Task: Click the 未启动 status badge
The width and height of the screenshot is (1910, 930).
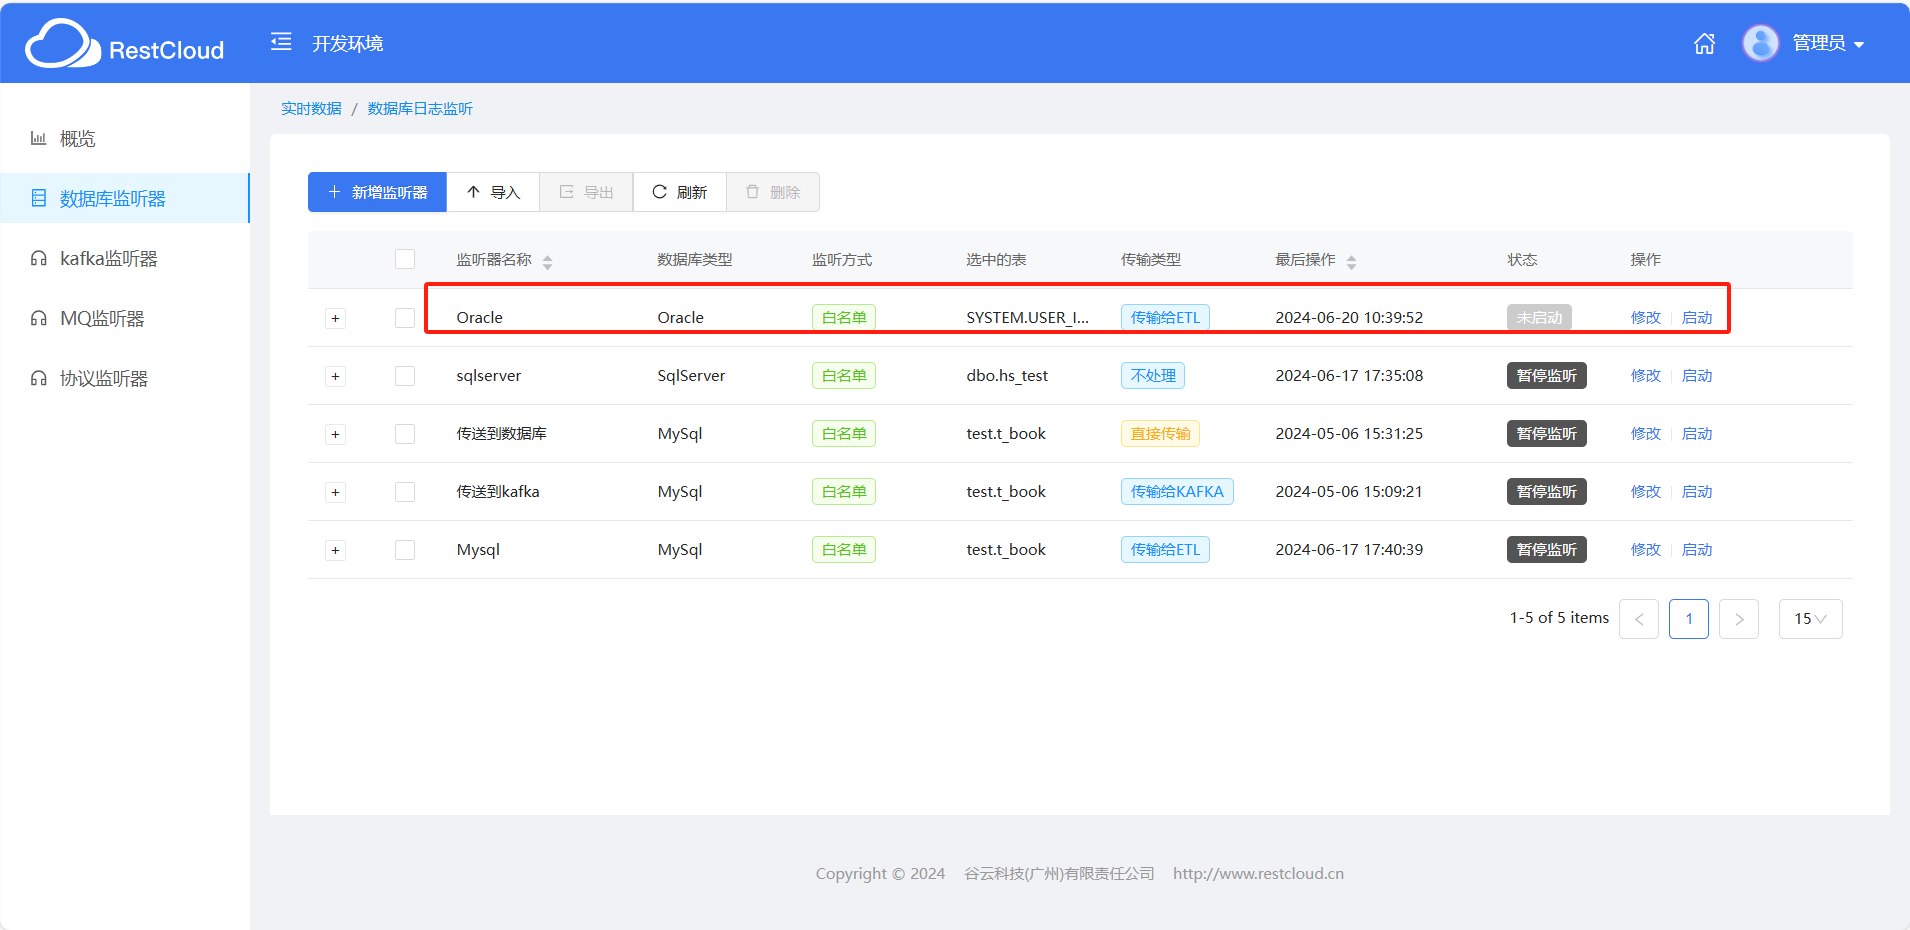Action: coord(1539,317)
